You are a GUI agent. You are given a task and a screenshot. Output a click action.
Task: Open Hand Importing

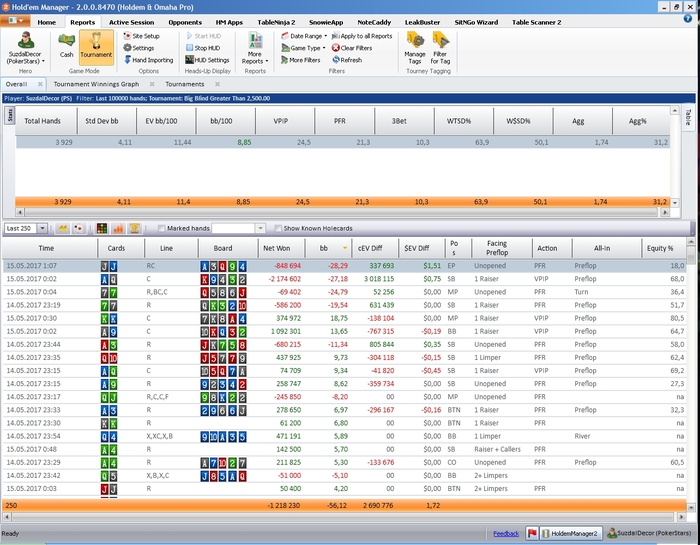tap(149, 60)
